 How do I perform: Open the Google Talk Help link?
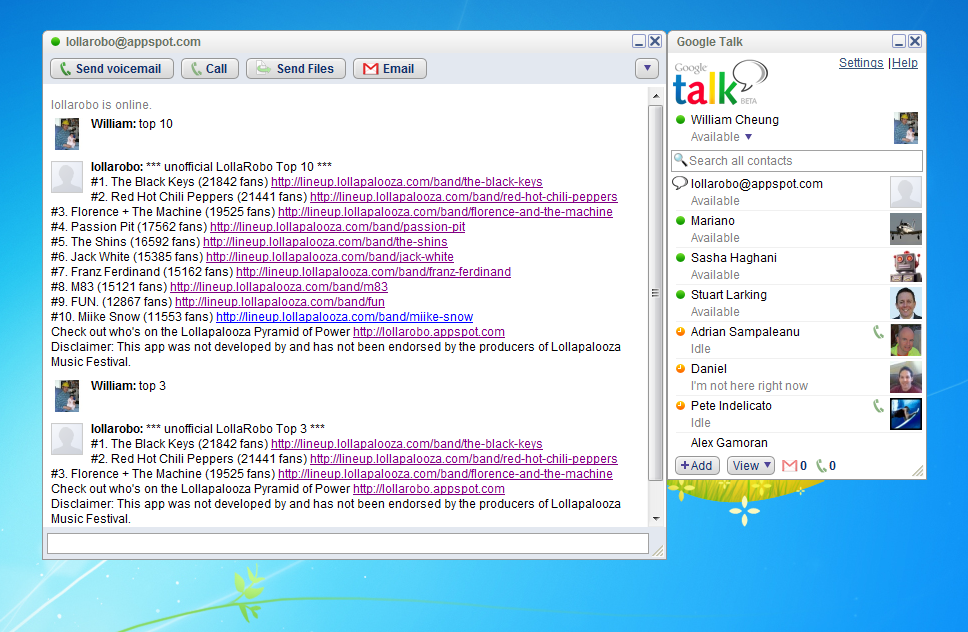click(904, 63)
